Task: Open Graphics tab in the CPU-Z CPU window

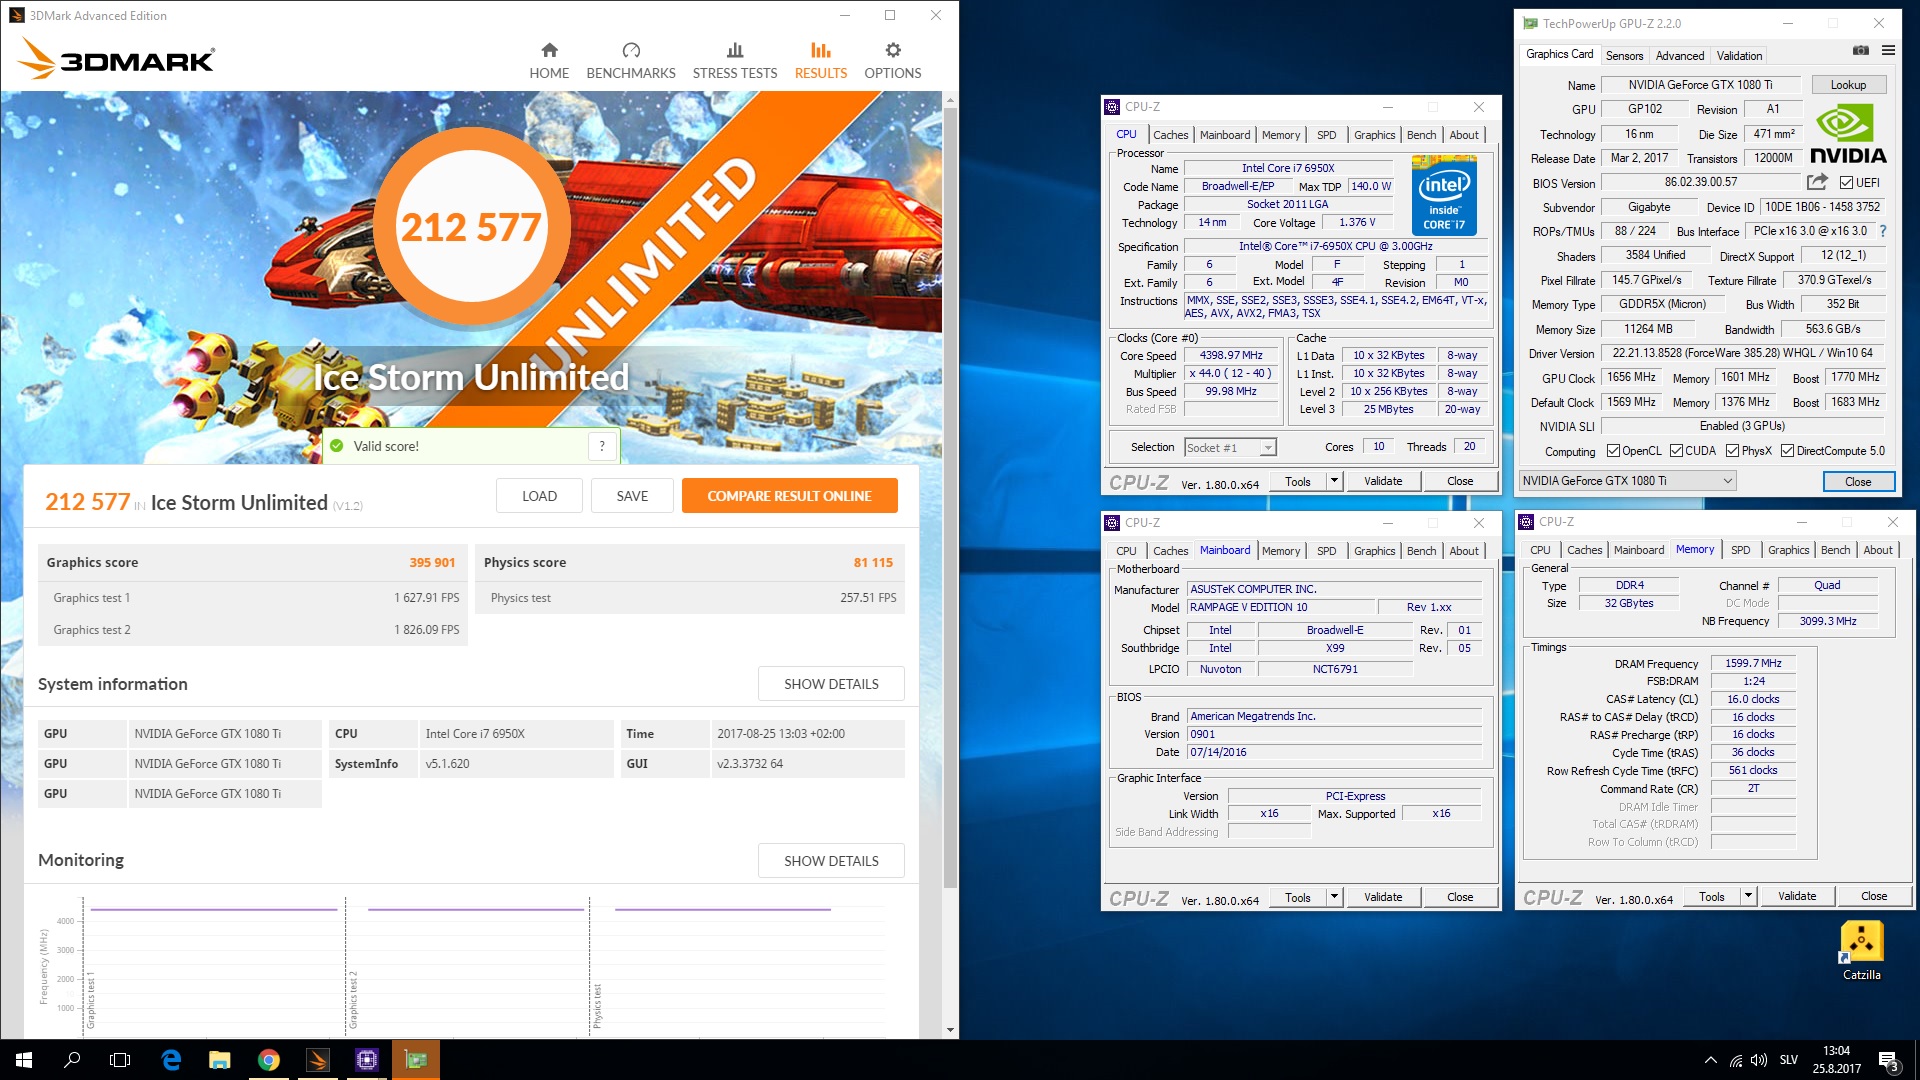Action: 1374,135
